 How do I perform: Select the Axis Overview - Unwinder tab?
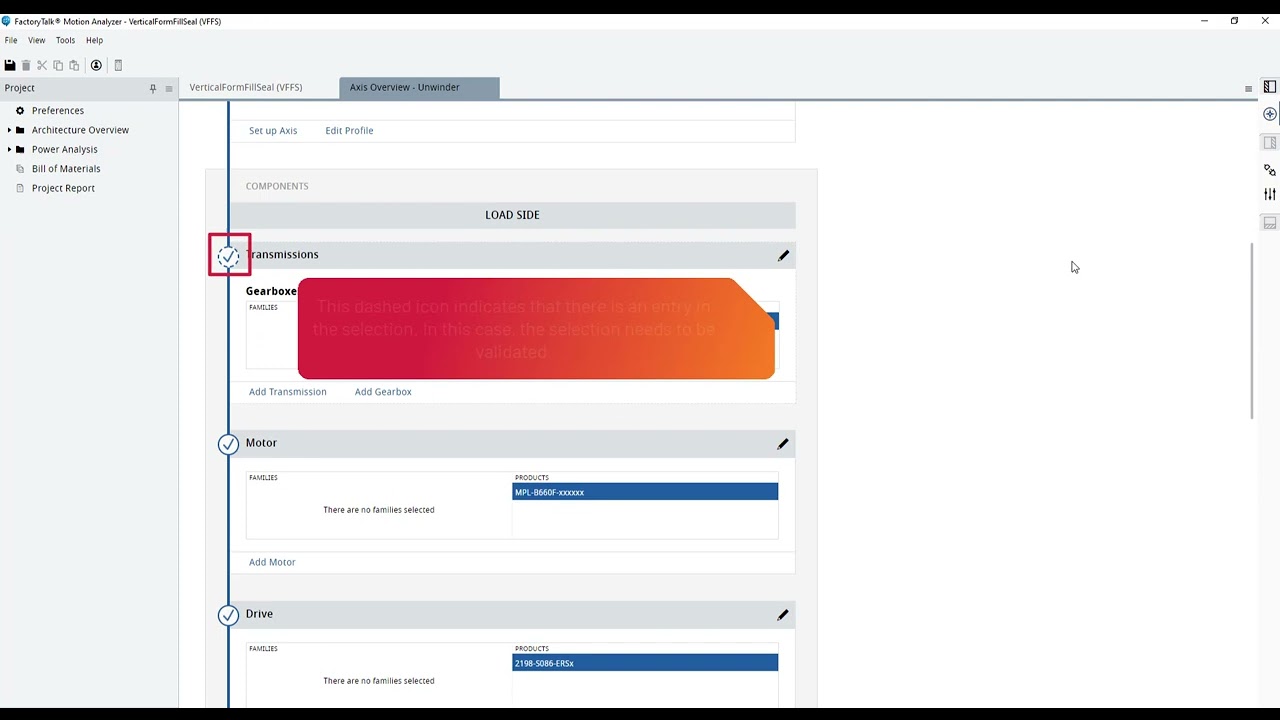[419, 87]
